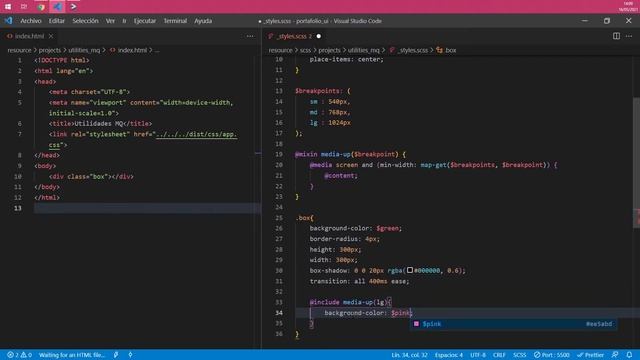The image size is (640, 360).
Task: Click the '$breakpoints: (' text on line 13
Action: tap(323, 91)
